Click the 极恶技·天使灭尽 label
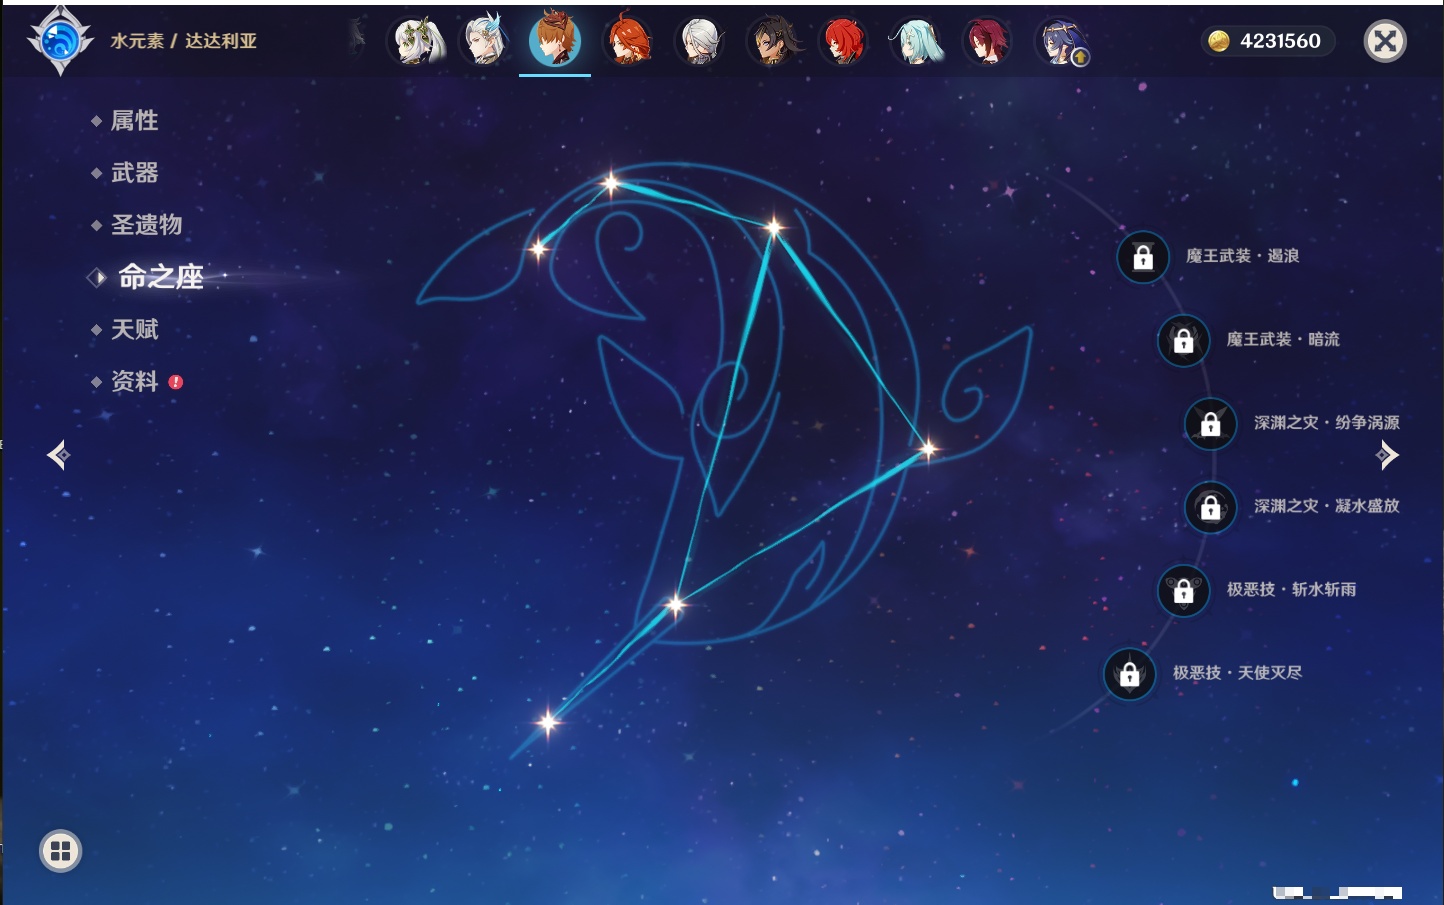This screenshot has width=1444, height=905. (1238, 672)
